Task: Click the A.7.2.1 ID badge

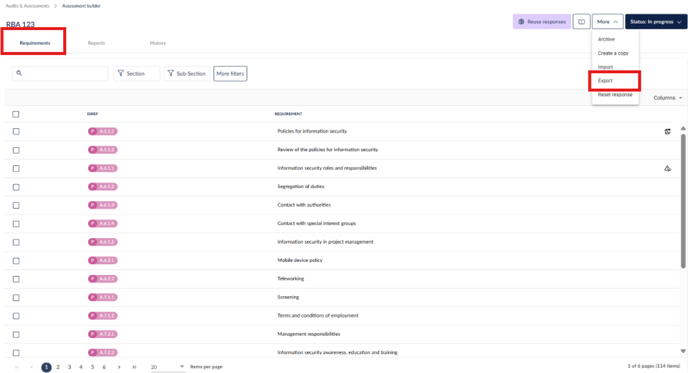Action: [x=103, y=334]
